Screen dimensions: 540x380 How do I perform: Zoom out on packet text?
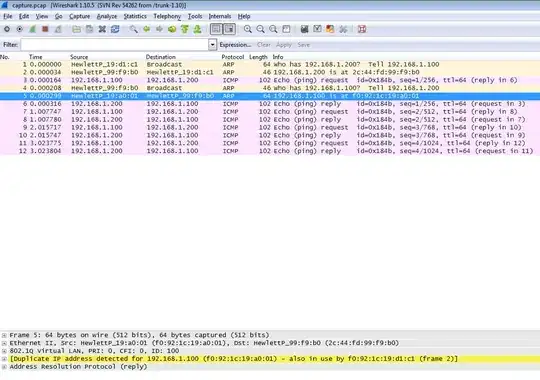pos(260,29)
